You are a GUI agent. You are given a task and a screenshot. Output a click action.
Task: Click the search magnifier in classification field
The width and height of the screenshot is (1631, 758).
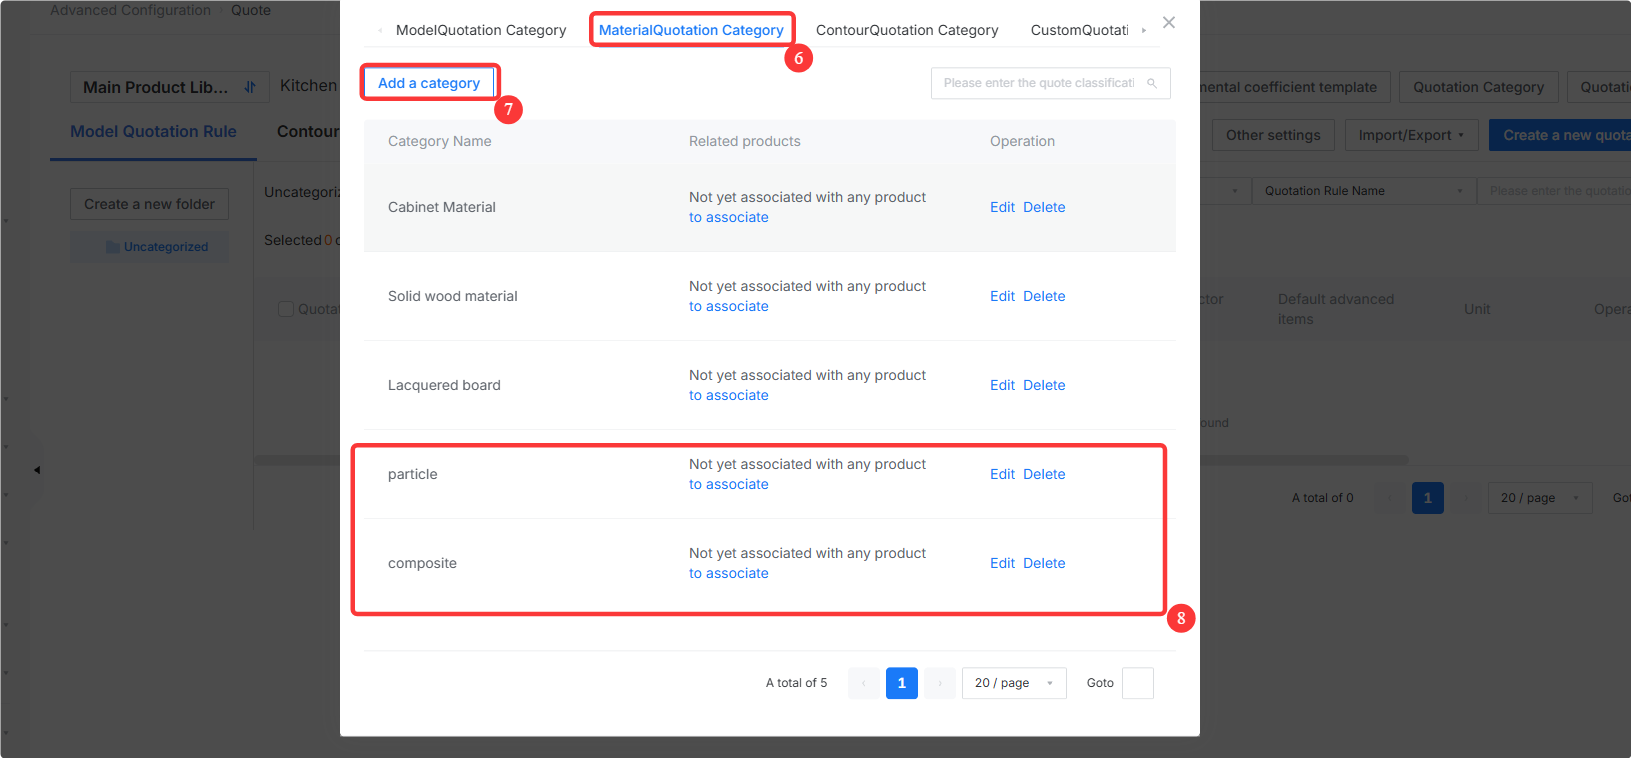point(1152,83)
